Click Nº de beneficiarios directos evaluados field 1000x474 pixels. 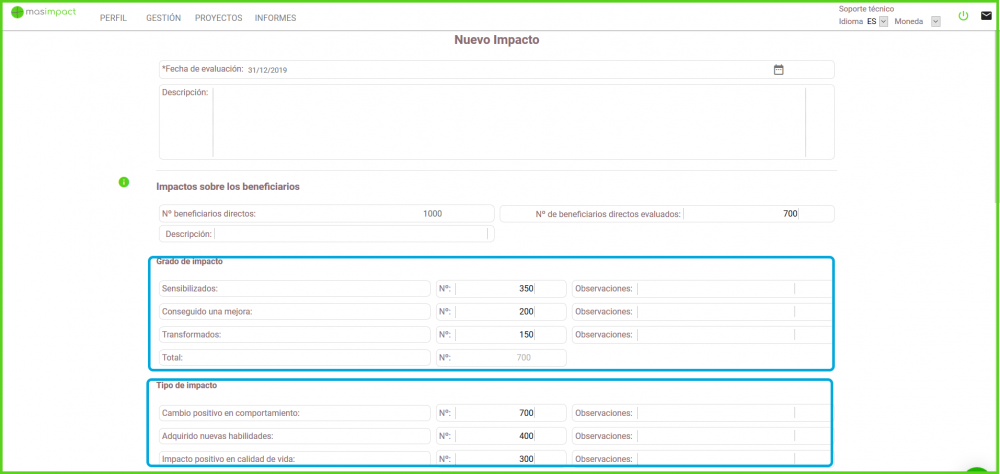point(741,214)
